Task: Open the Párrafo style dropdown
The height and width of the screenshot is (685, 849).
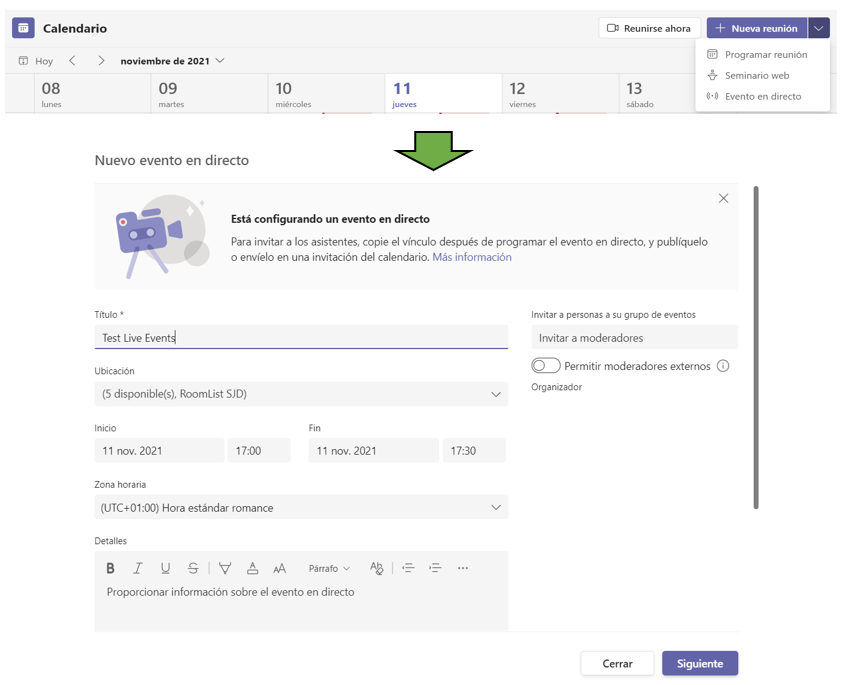Action: click(x=329, y=568)
